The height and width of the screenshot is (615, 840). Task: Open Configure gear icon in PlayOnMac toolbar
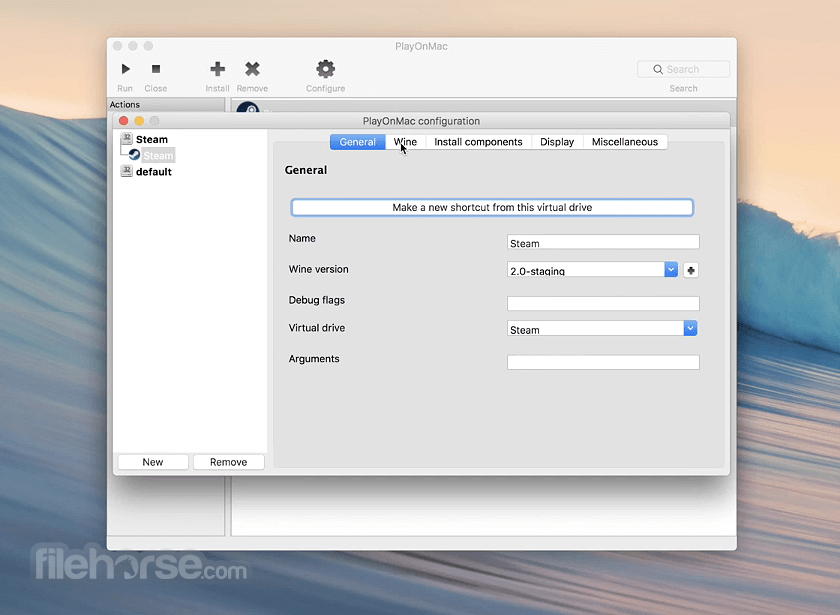[x=325, y=69]
